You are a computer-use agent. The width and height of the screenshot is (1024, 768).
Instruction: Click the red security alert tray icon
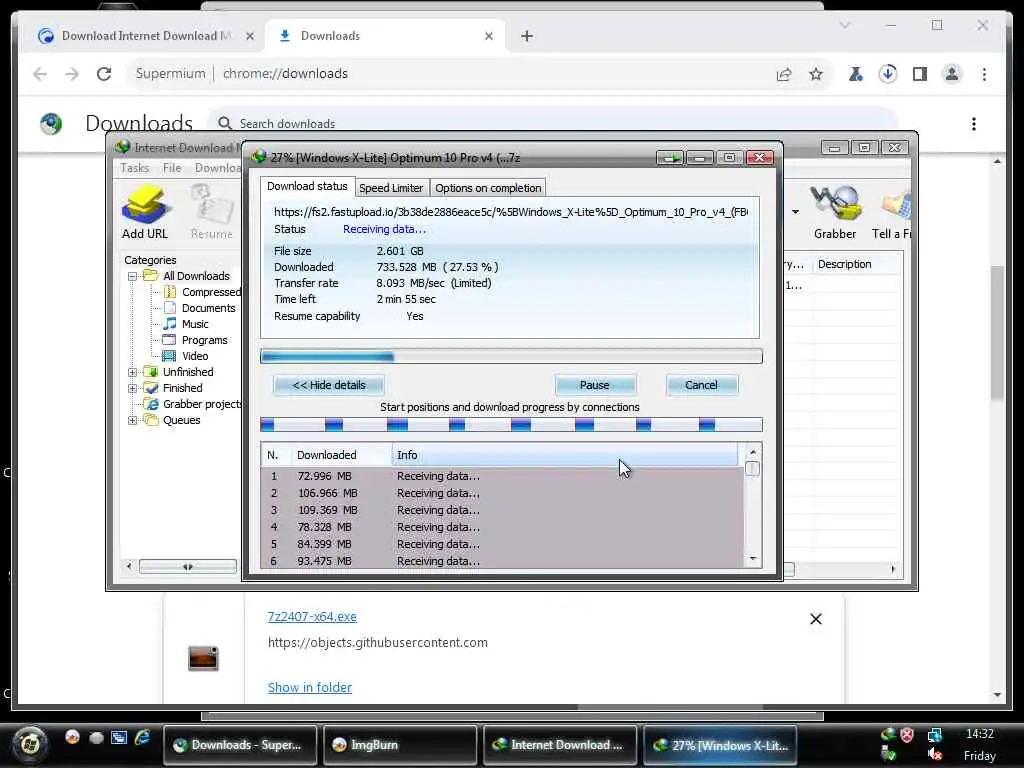pyautogui.click(x=907, y=735)
